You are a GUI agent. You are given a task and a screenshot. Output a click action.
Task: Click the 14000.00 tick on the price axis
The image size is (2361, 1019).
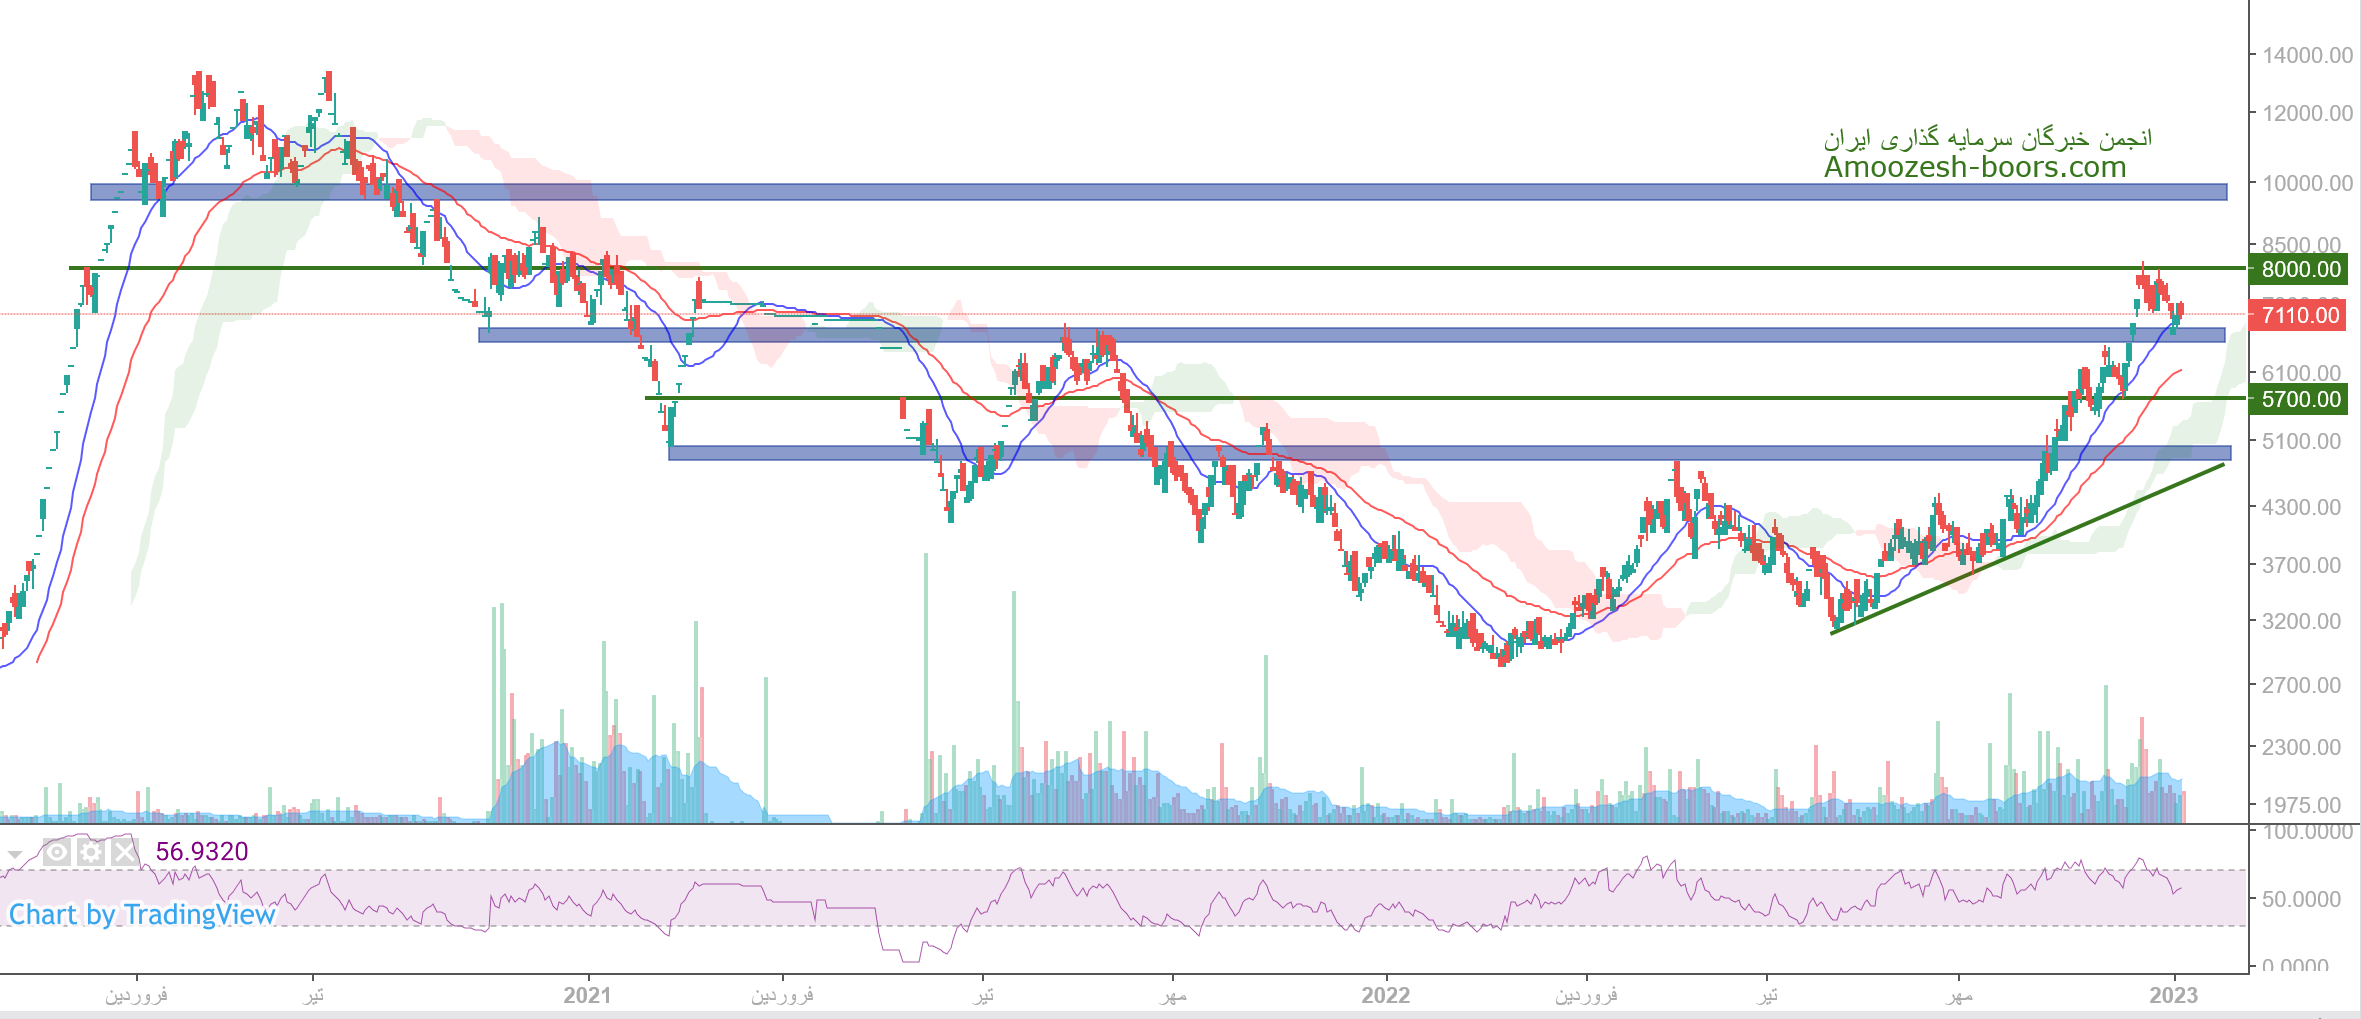coord(2307,56)
